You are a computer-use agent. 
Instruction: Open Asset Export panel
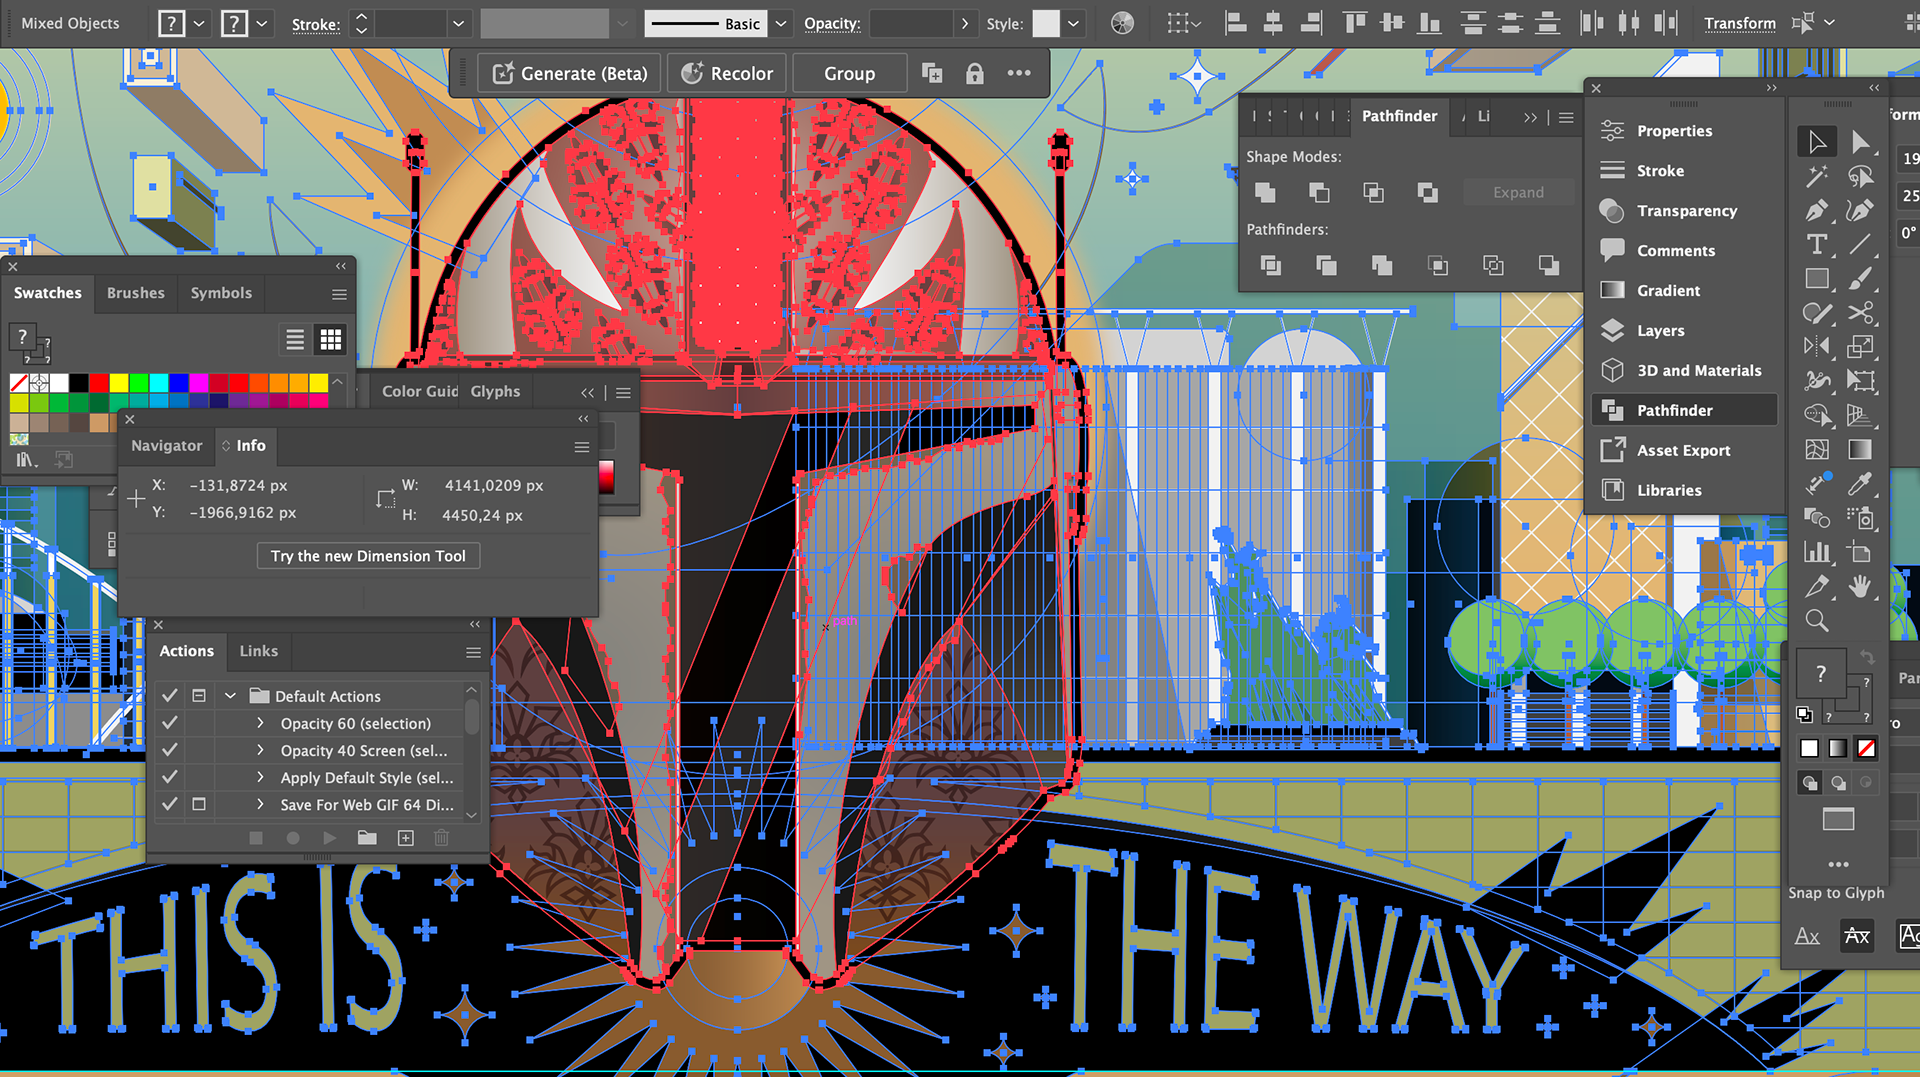pos(1684,450)
